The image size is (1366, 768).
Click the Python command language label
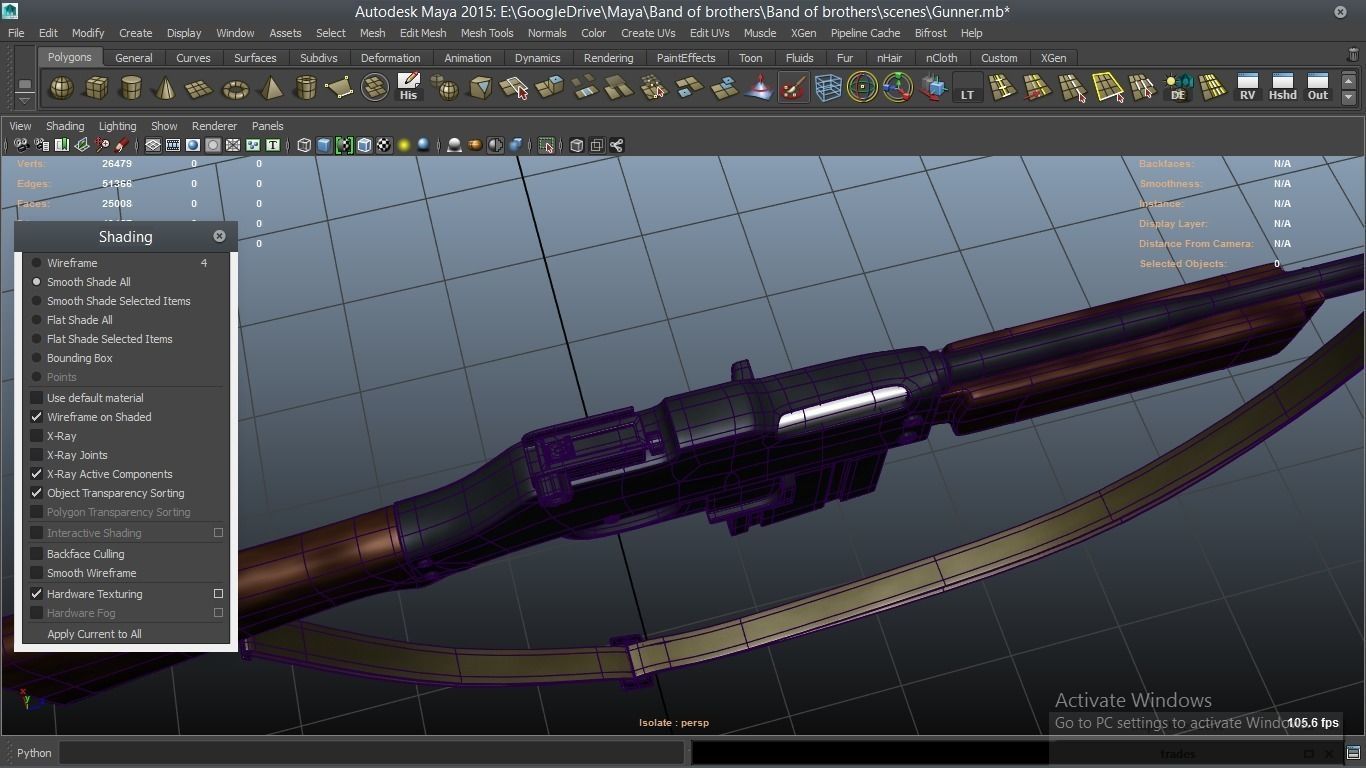34,753
